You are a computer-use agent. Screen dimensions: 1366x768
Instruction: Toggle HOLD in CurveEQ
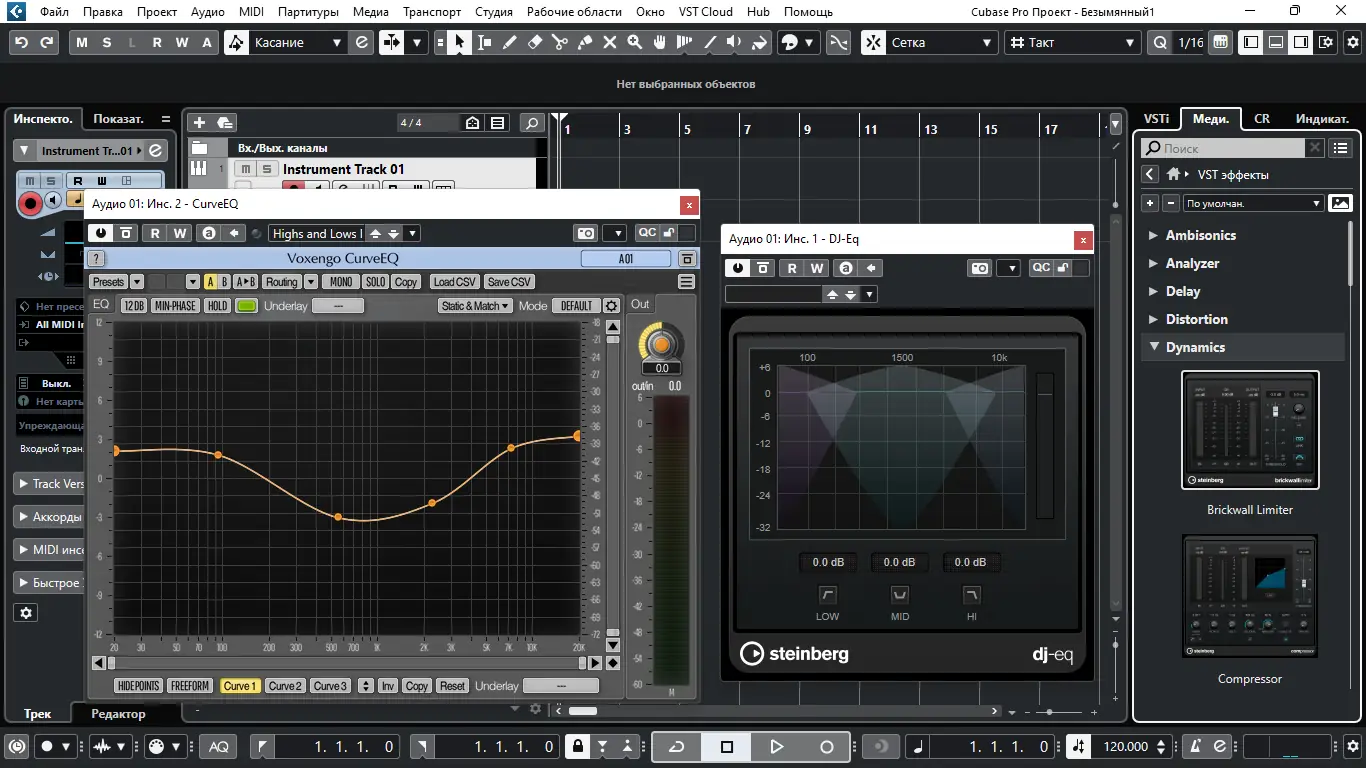(x=217, y=306)
